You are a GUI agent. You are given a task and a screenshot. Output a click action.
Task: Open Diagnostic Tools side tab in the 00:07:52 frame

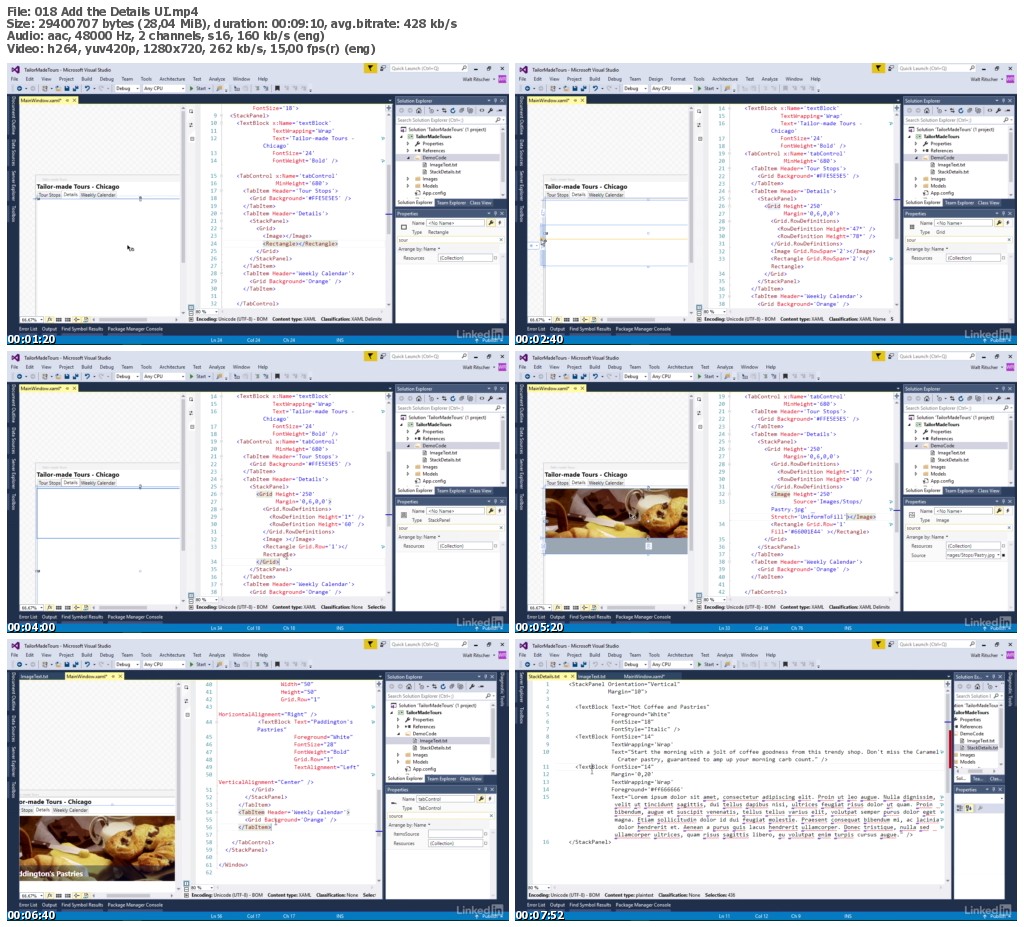1010,689
